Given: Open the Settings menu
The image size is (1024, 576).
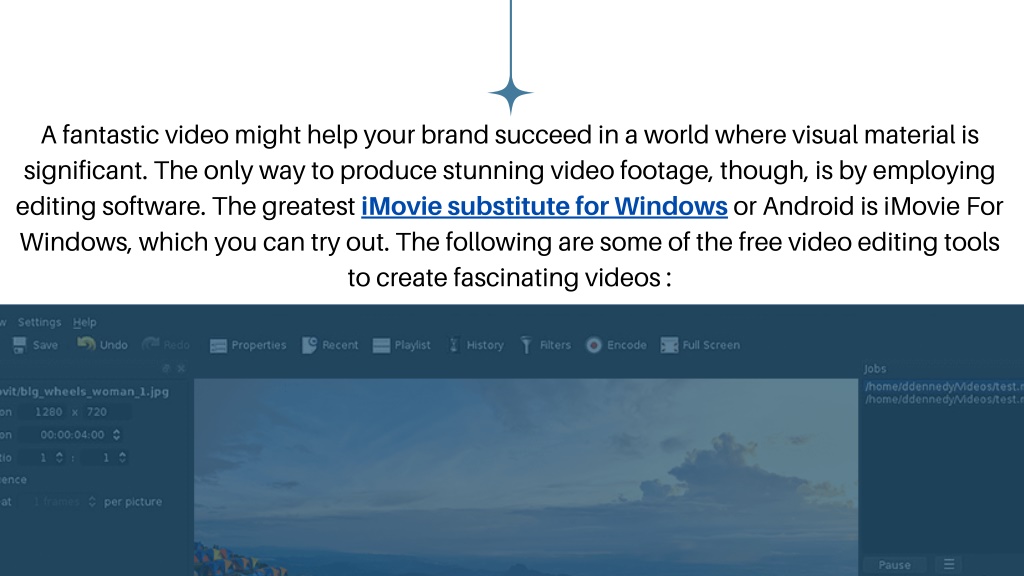Looking at the screenshot, I should point(39,322).
